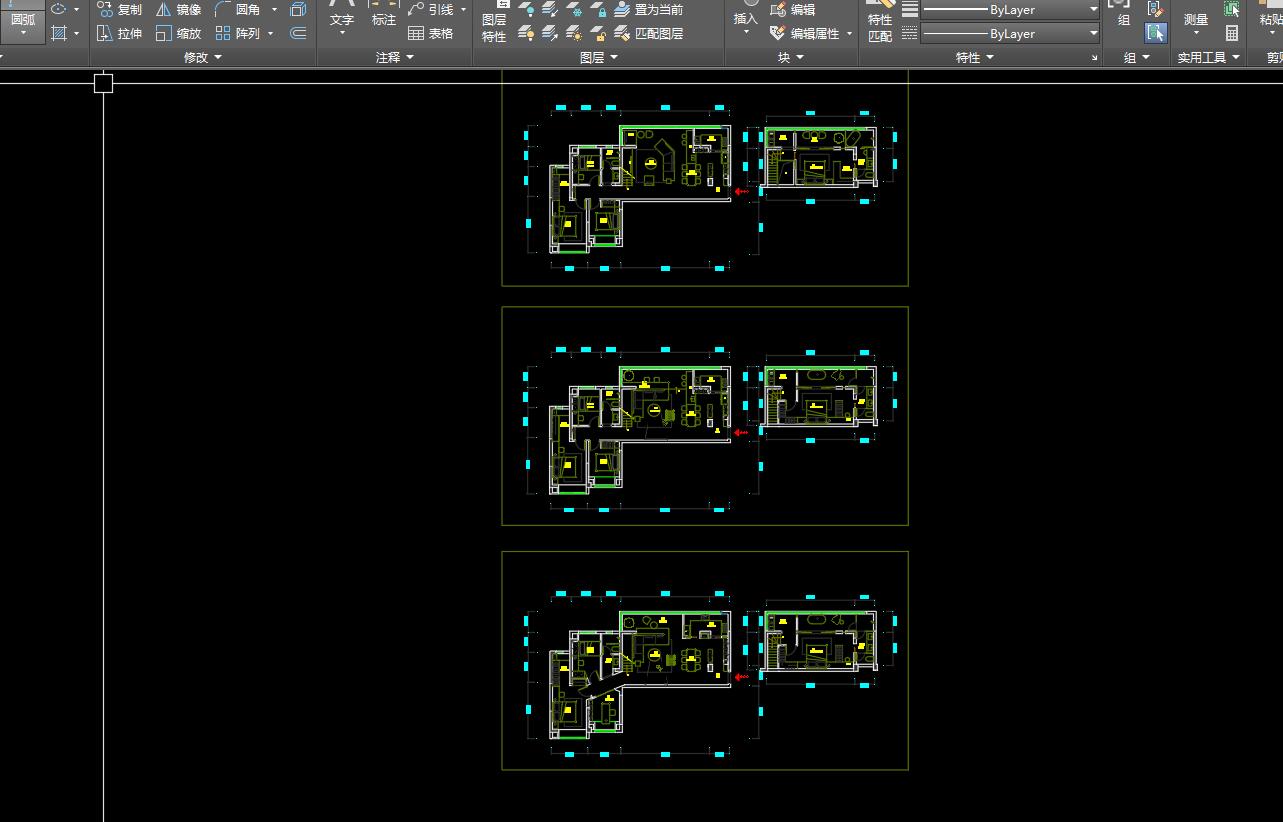Expand the 修改 (Modify) panel

pyautogui.click(x=203, y=57)
